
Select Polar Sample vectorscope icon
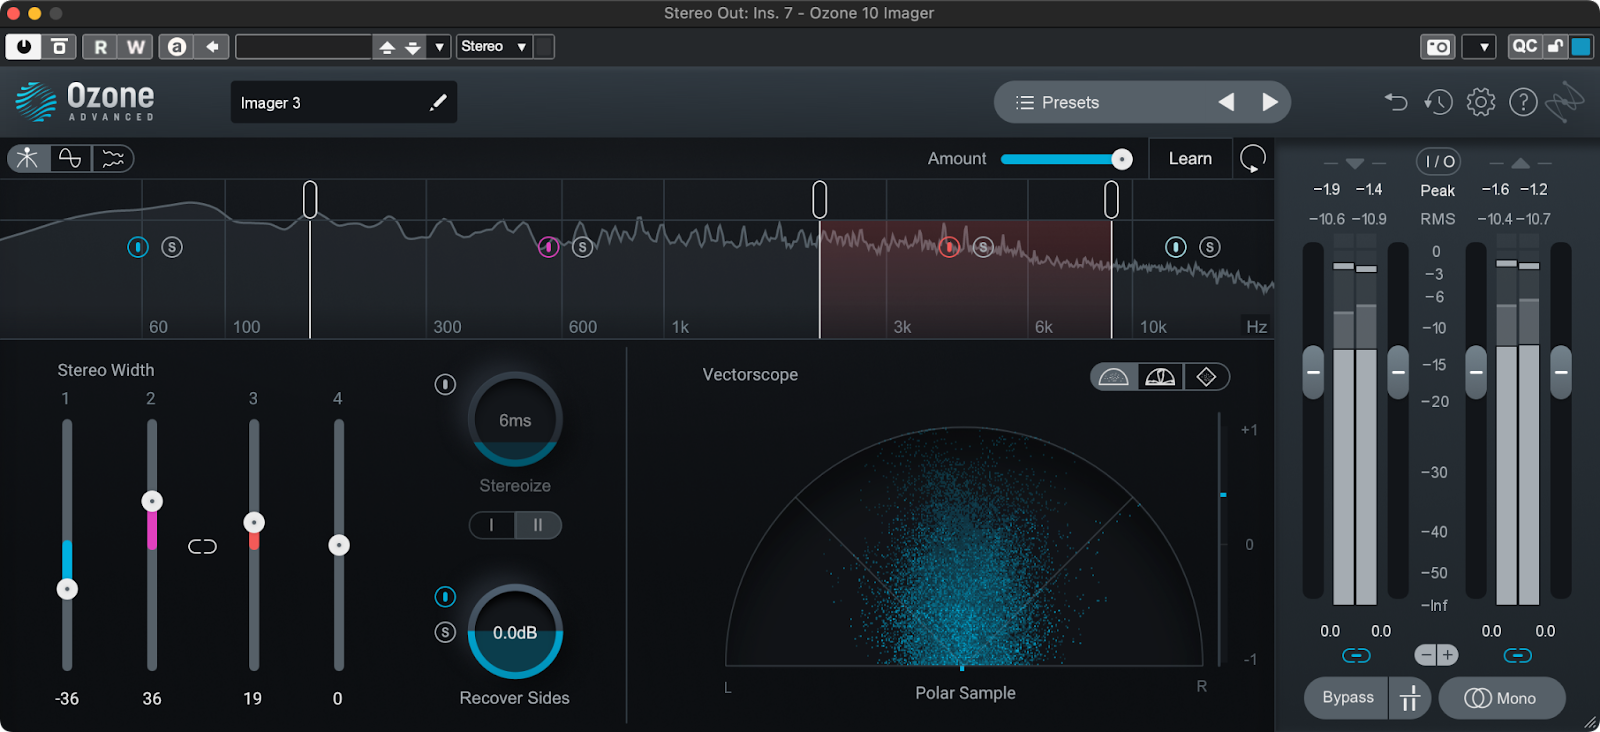coord(1114,377)
